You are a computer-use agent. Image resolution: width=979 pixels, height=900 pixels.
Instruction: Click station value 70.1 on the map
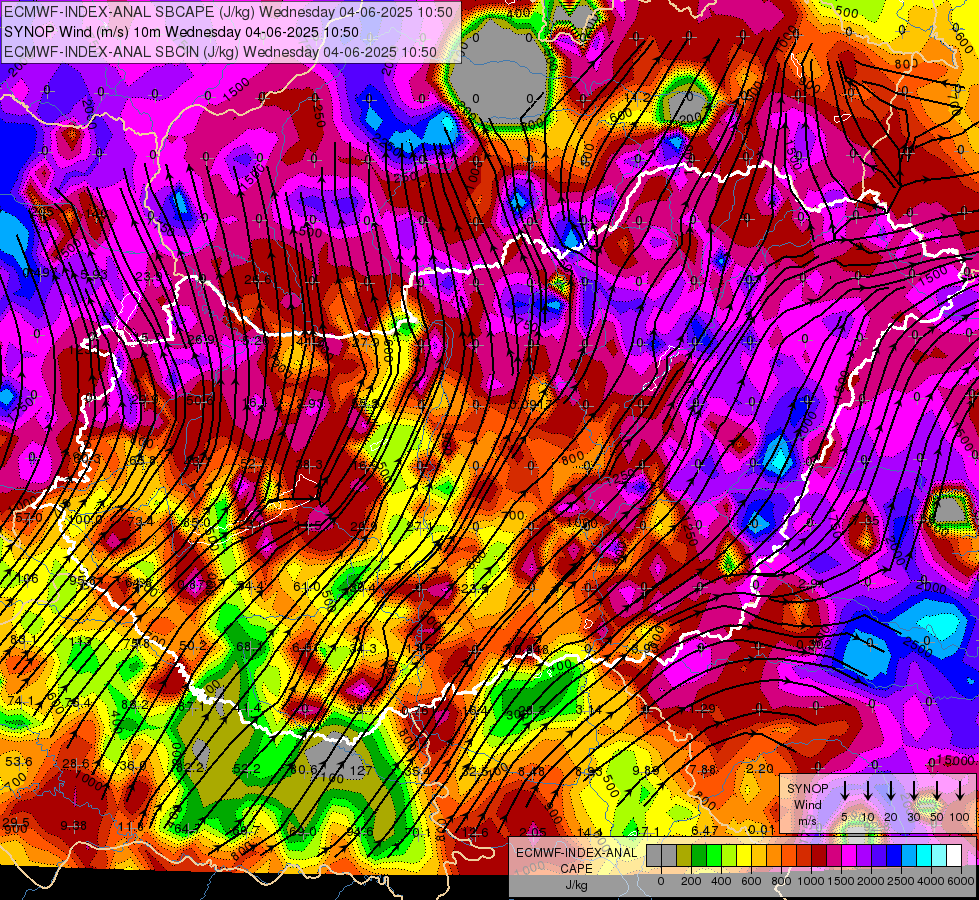pos(418,833)
